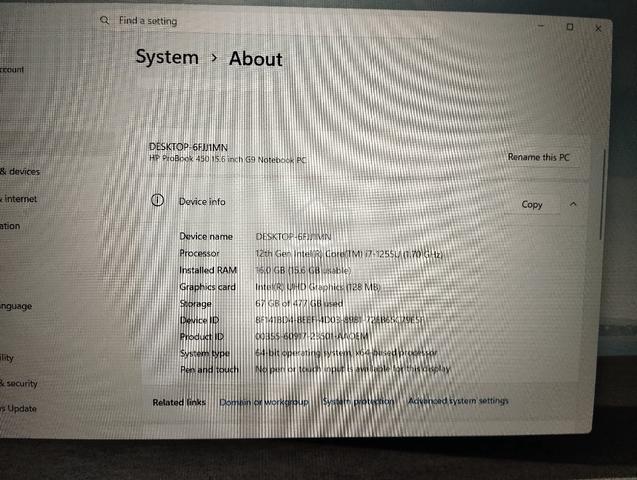Open the Windows Update sidebar item

pyautogui.click(x=18, y=409)
